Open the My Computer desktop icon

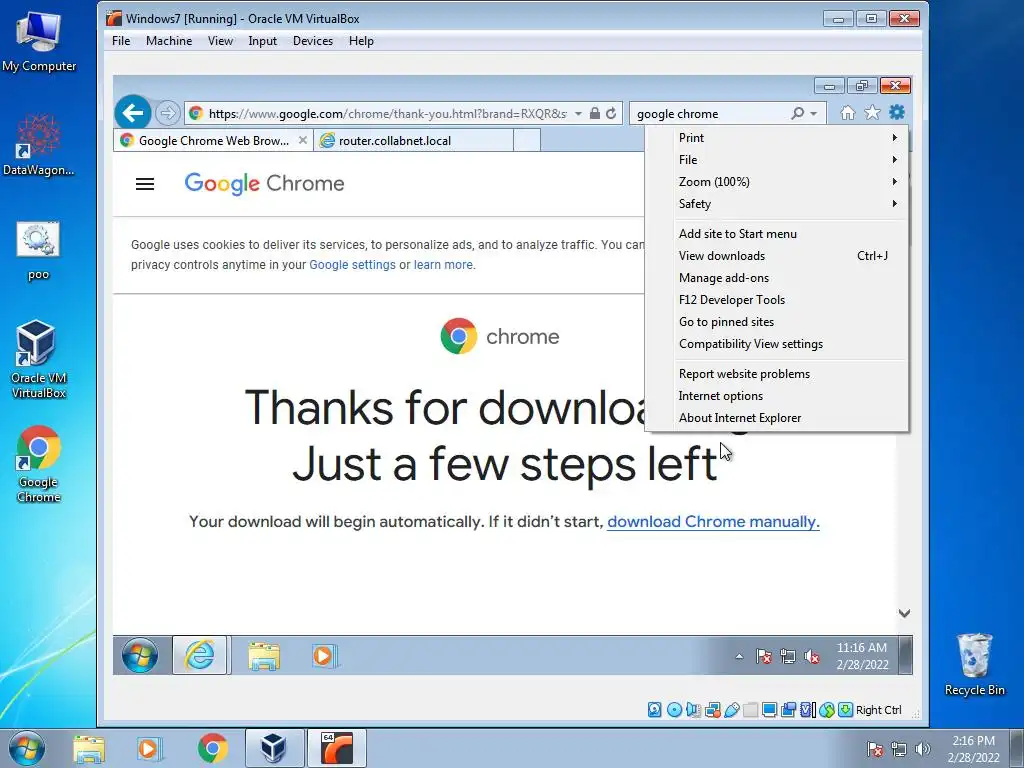tap(39, 40)
